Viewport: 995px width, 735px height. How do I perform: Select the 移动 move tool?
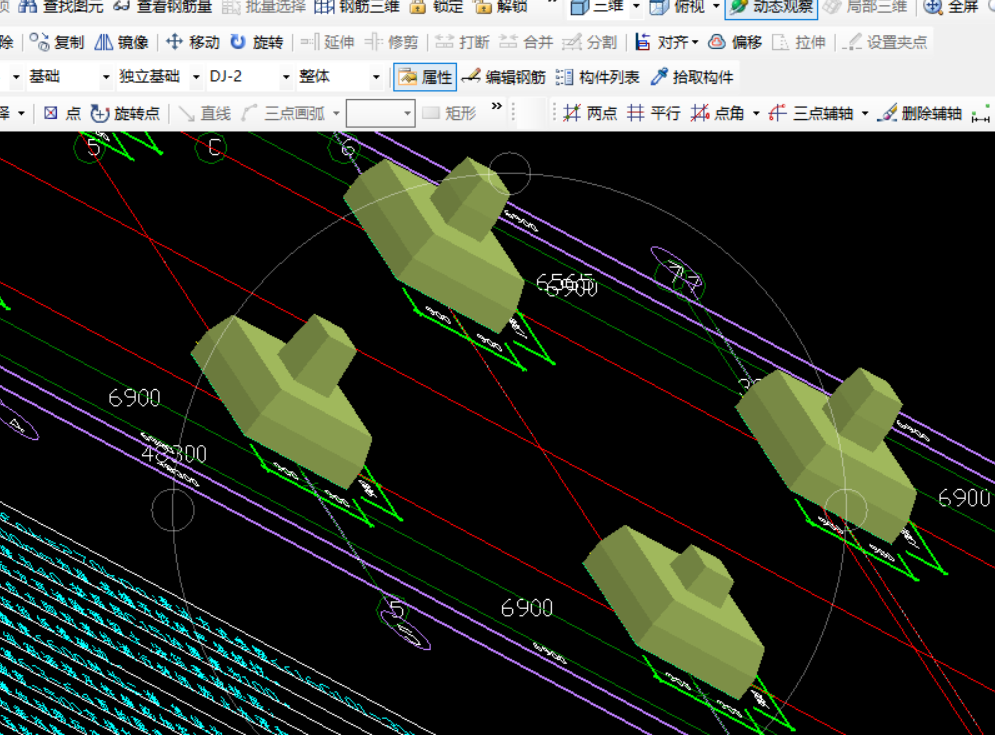193,42
